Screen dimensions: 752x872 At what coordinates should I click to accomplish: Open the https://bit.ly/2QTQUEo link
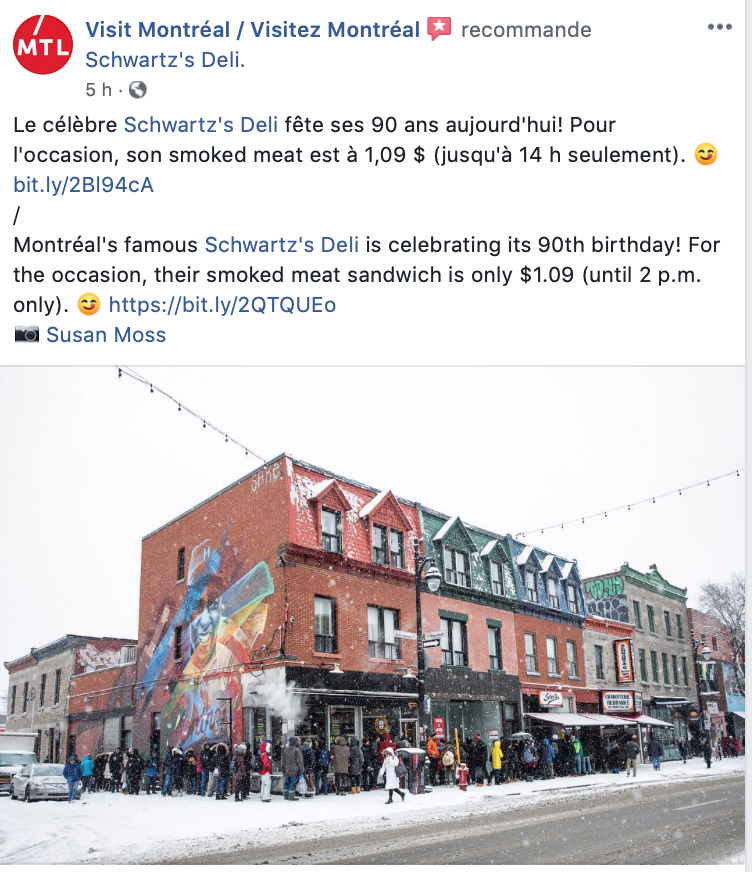[x=222, y=305]
